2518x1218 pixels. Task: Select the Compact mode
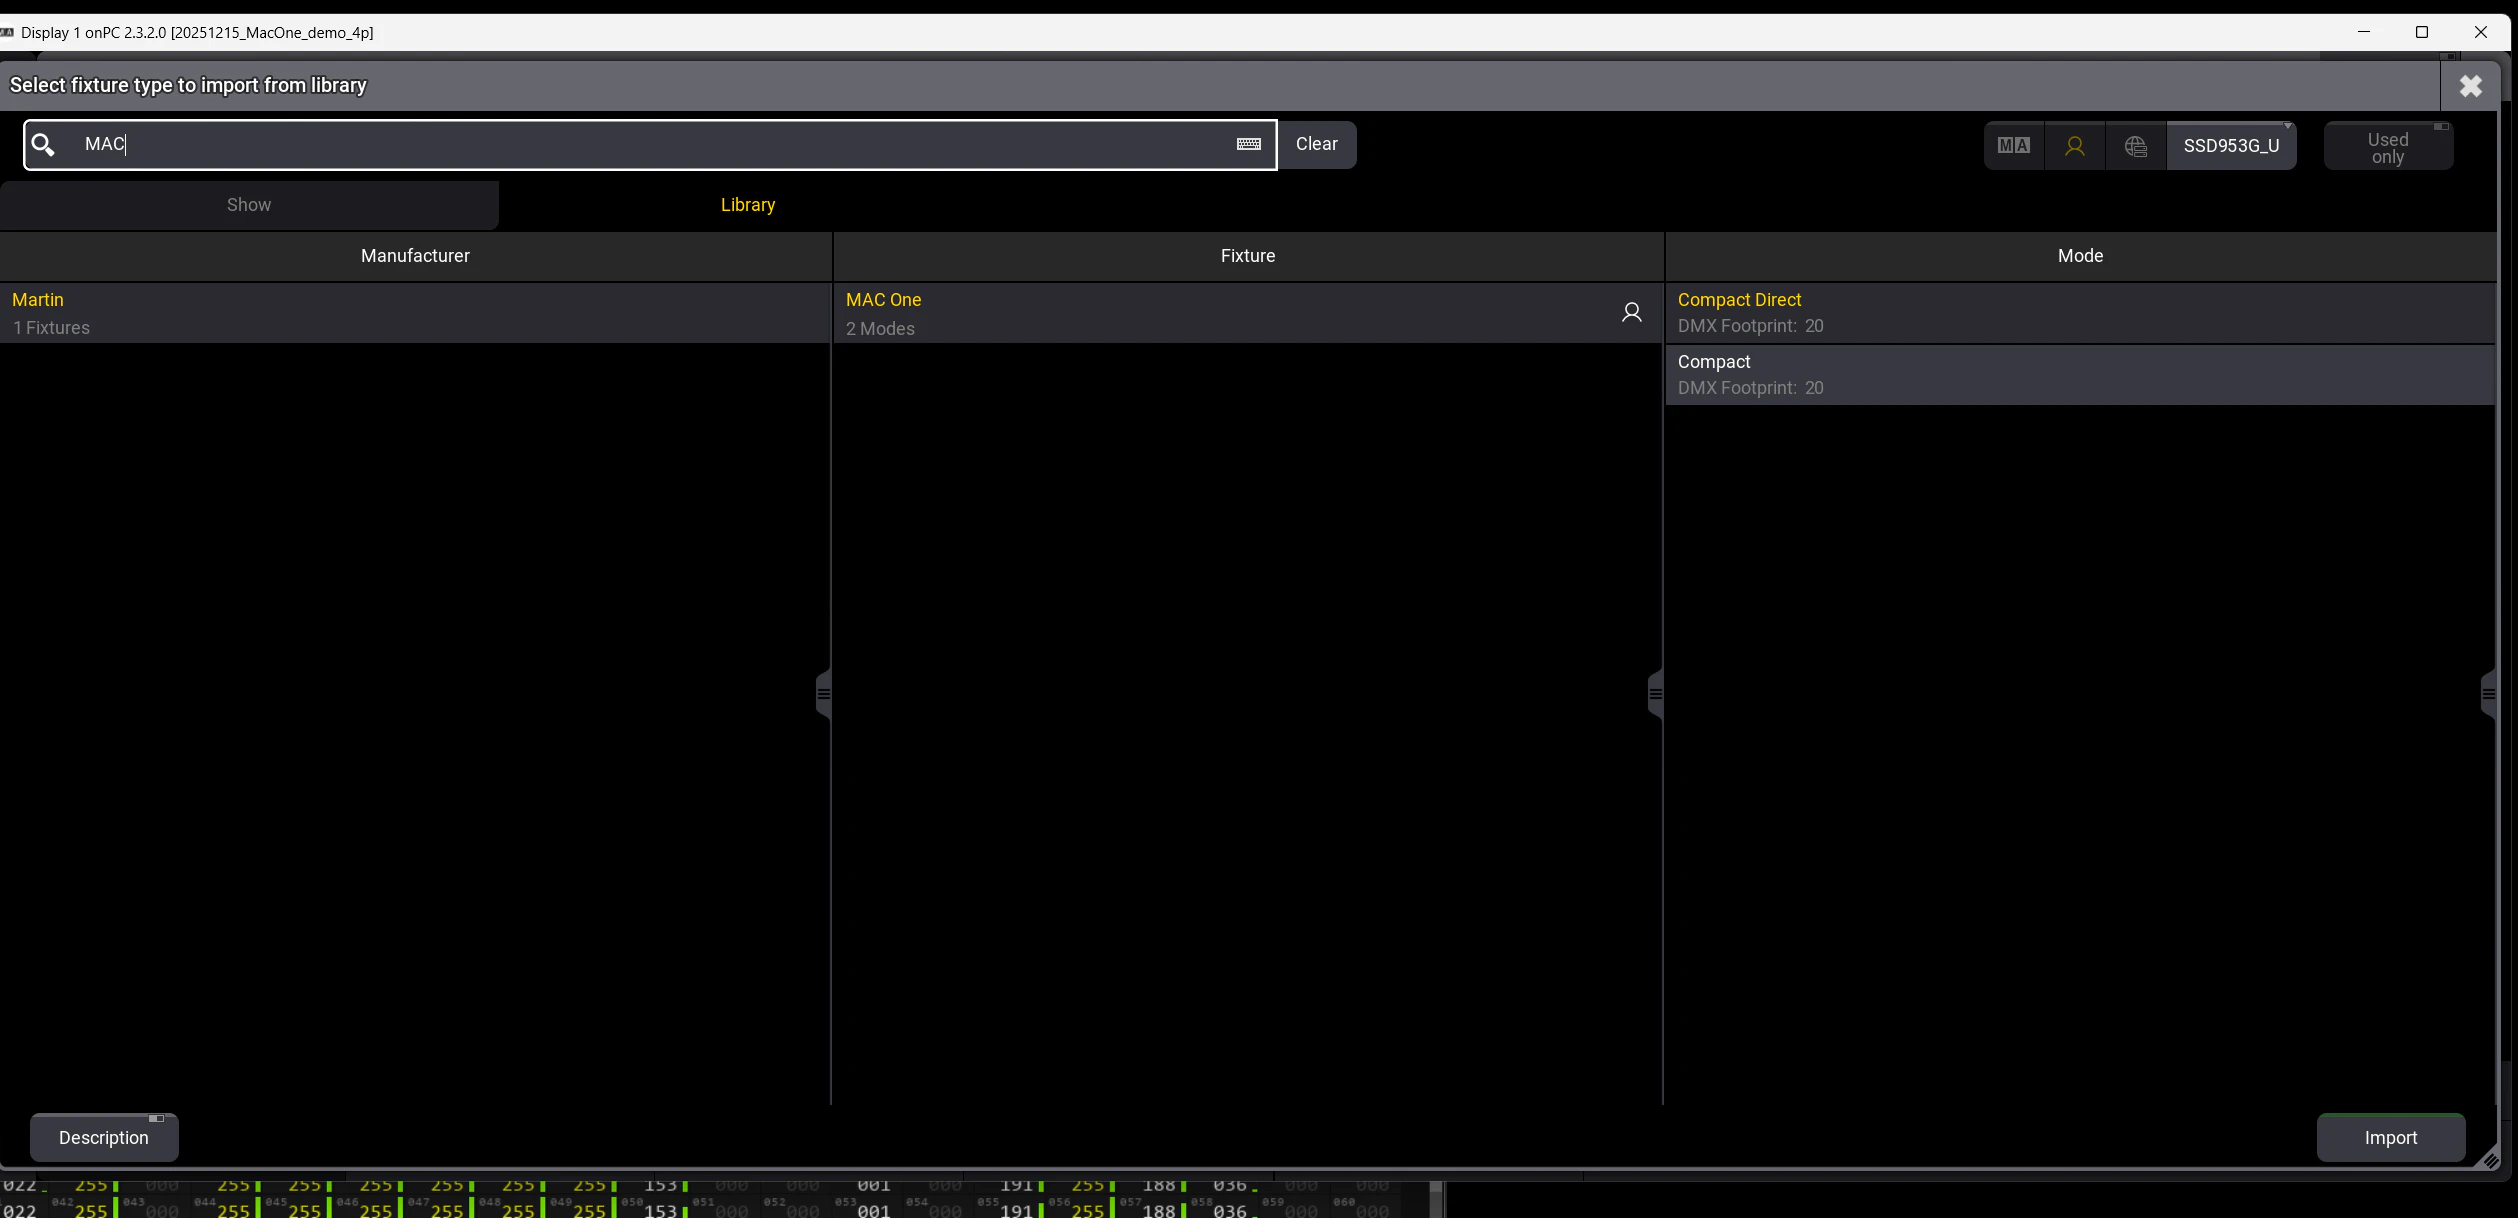[x=2080, y=375]
